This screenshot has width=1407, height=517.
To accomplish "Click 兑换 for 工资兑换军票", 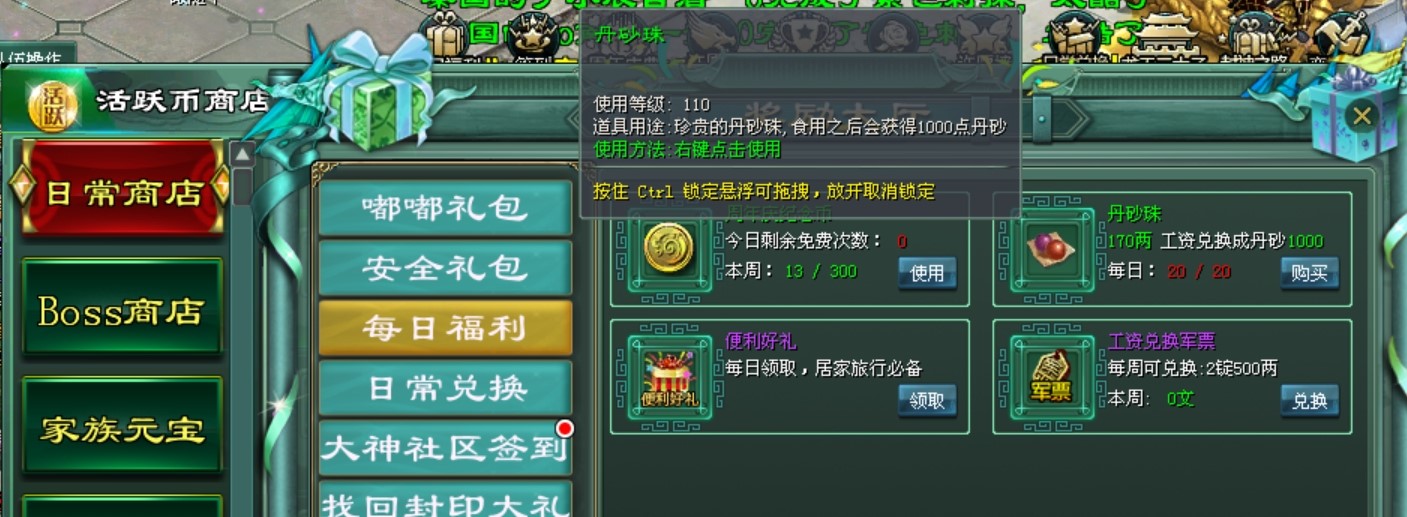I will (1309, 401).
